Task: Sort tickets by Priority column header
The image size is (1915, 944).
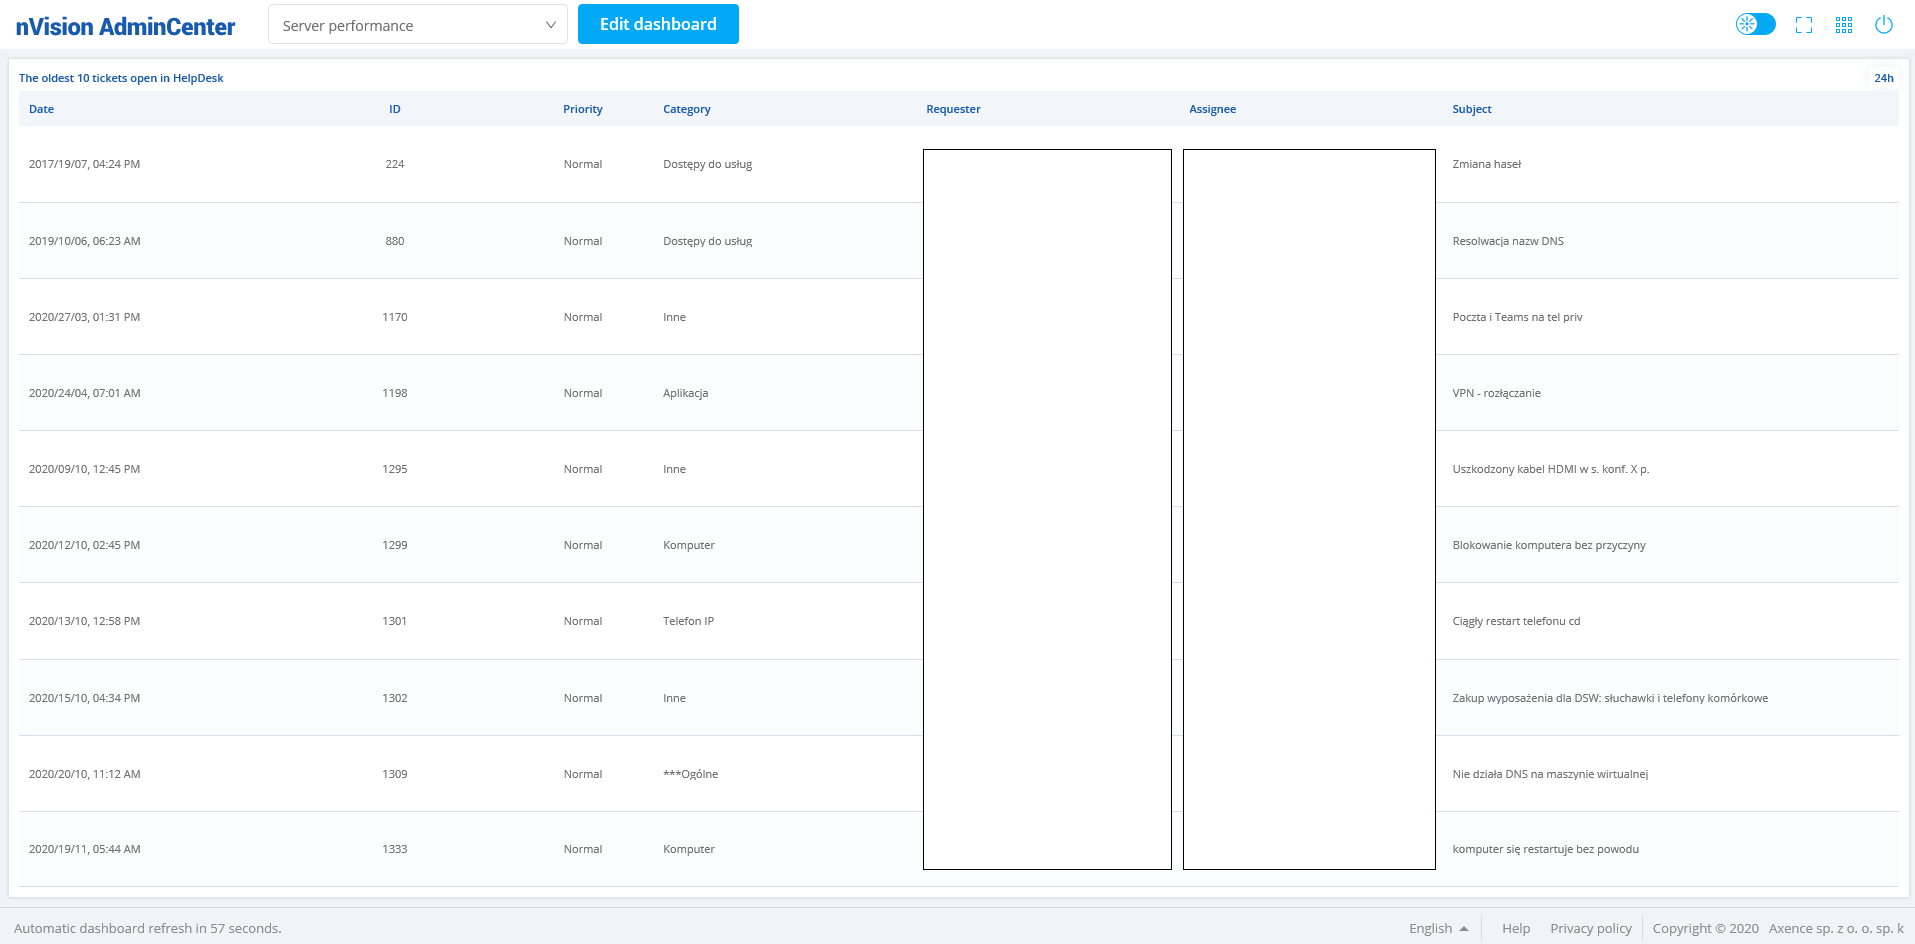Action: click(582, 109)
